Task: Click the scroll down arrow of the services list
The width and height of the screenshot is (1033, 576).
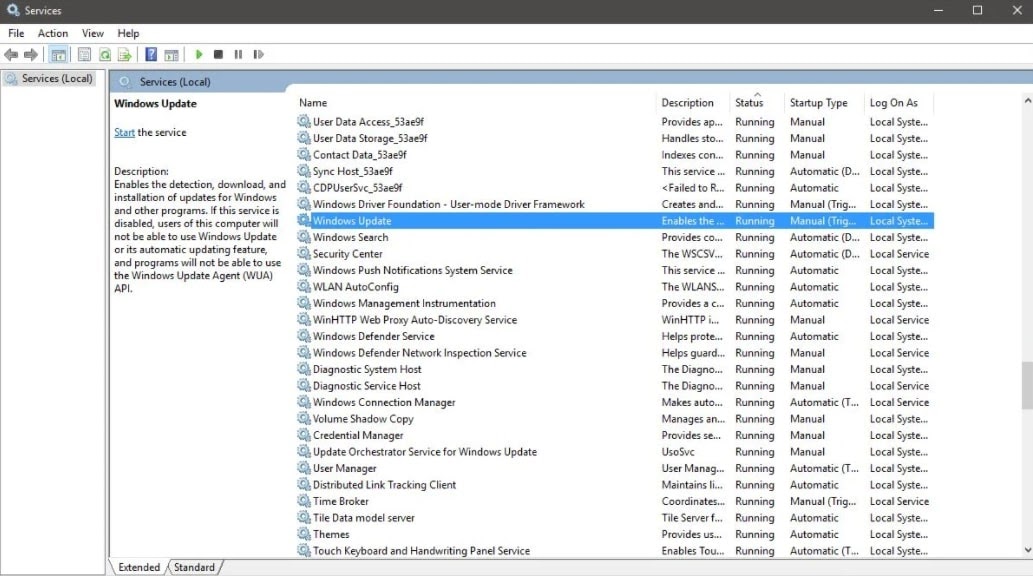Action: 1027,550
